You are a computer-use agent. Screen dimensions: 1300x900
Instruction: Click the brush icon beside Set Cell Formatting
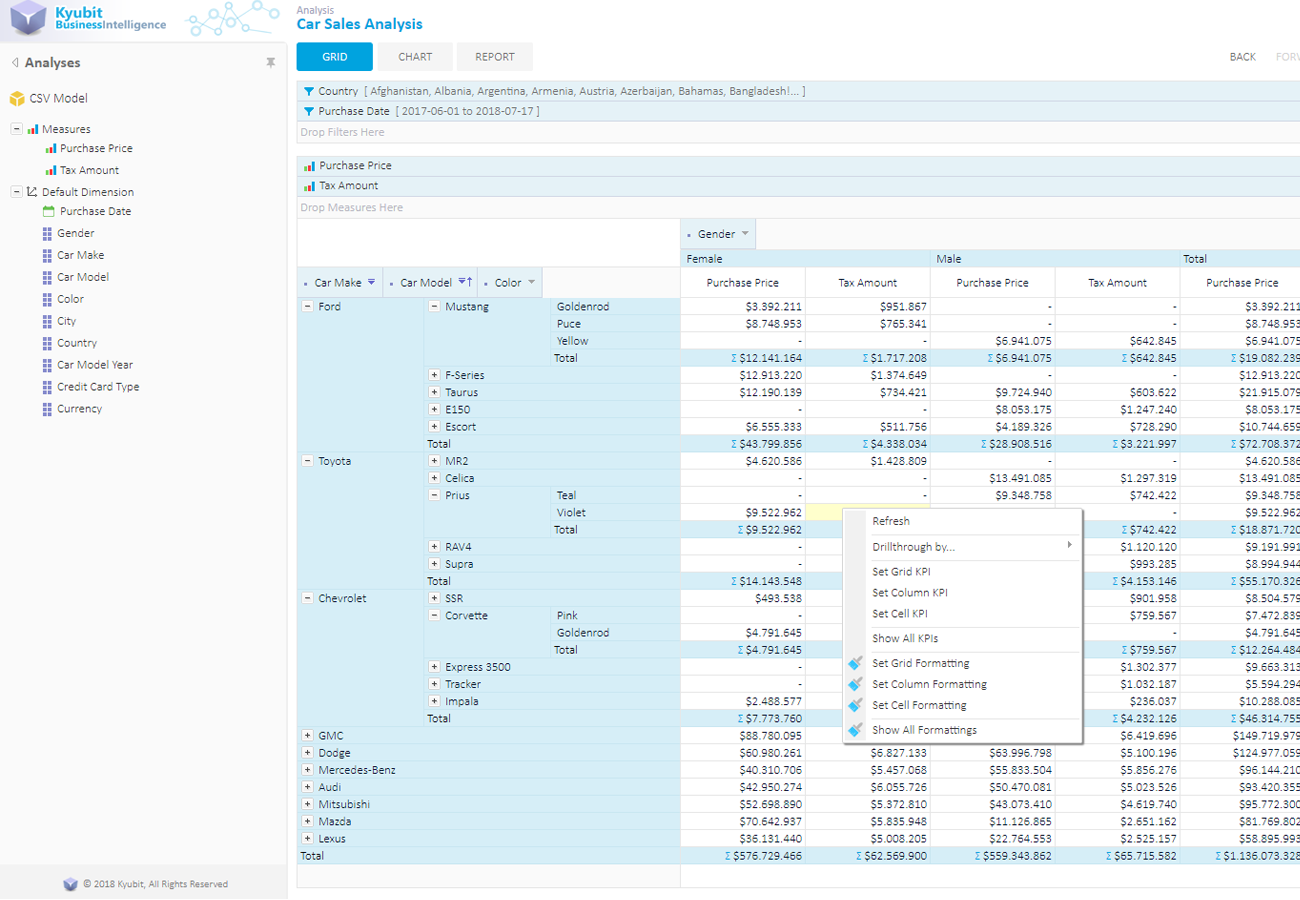[857, 703]
